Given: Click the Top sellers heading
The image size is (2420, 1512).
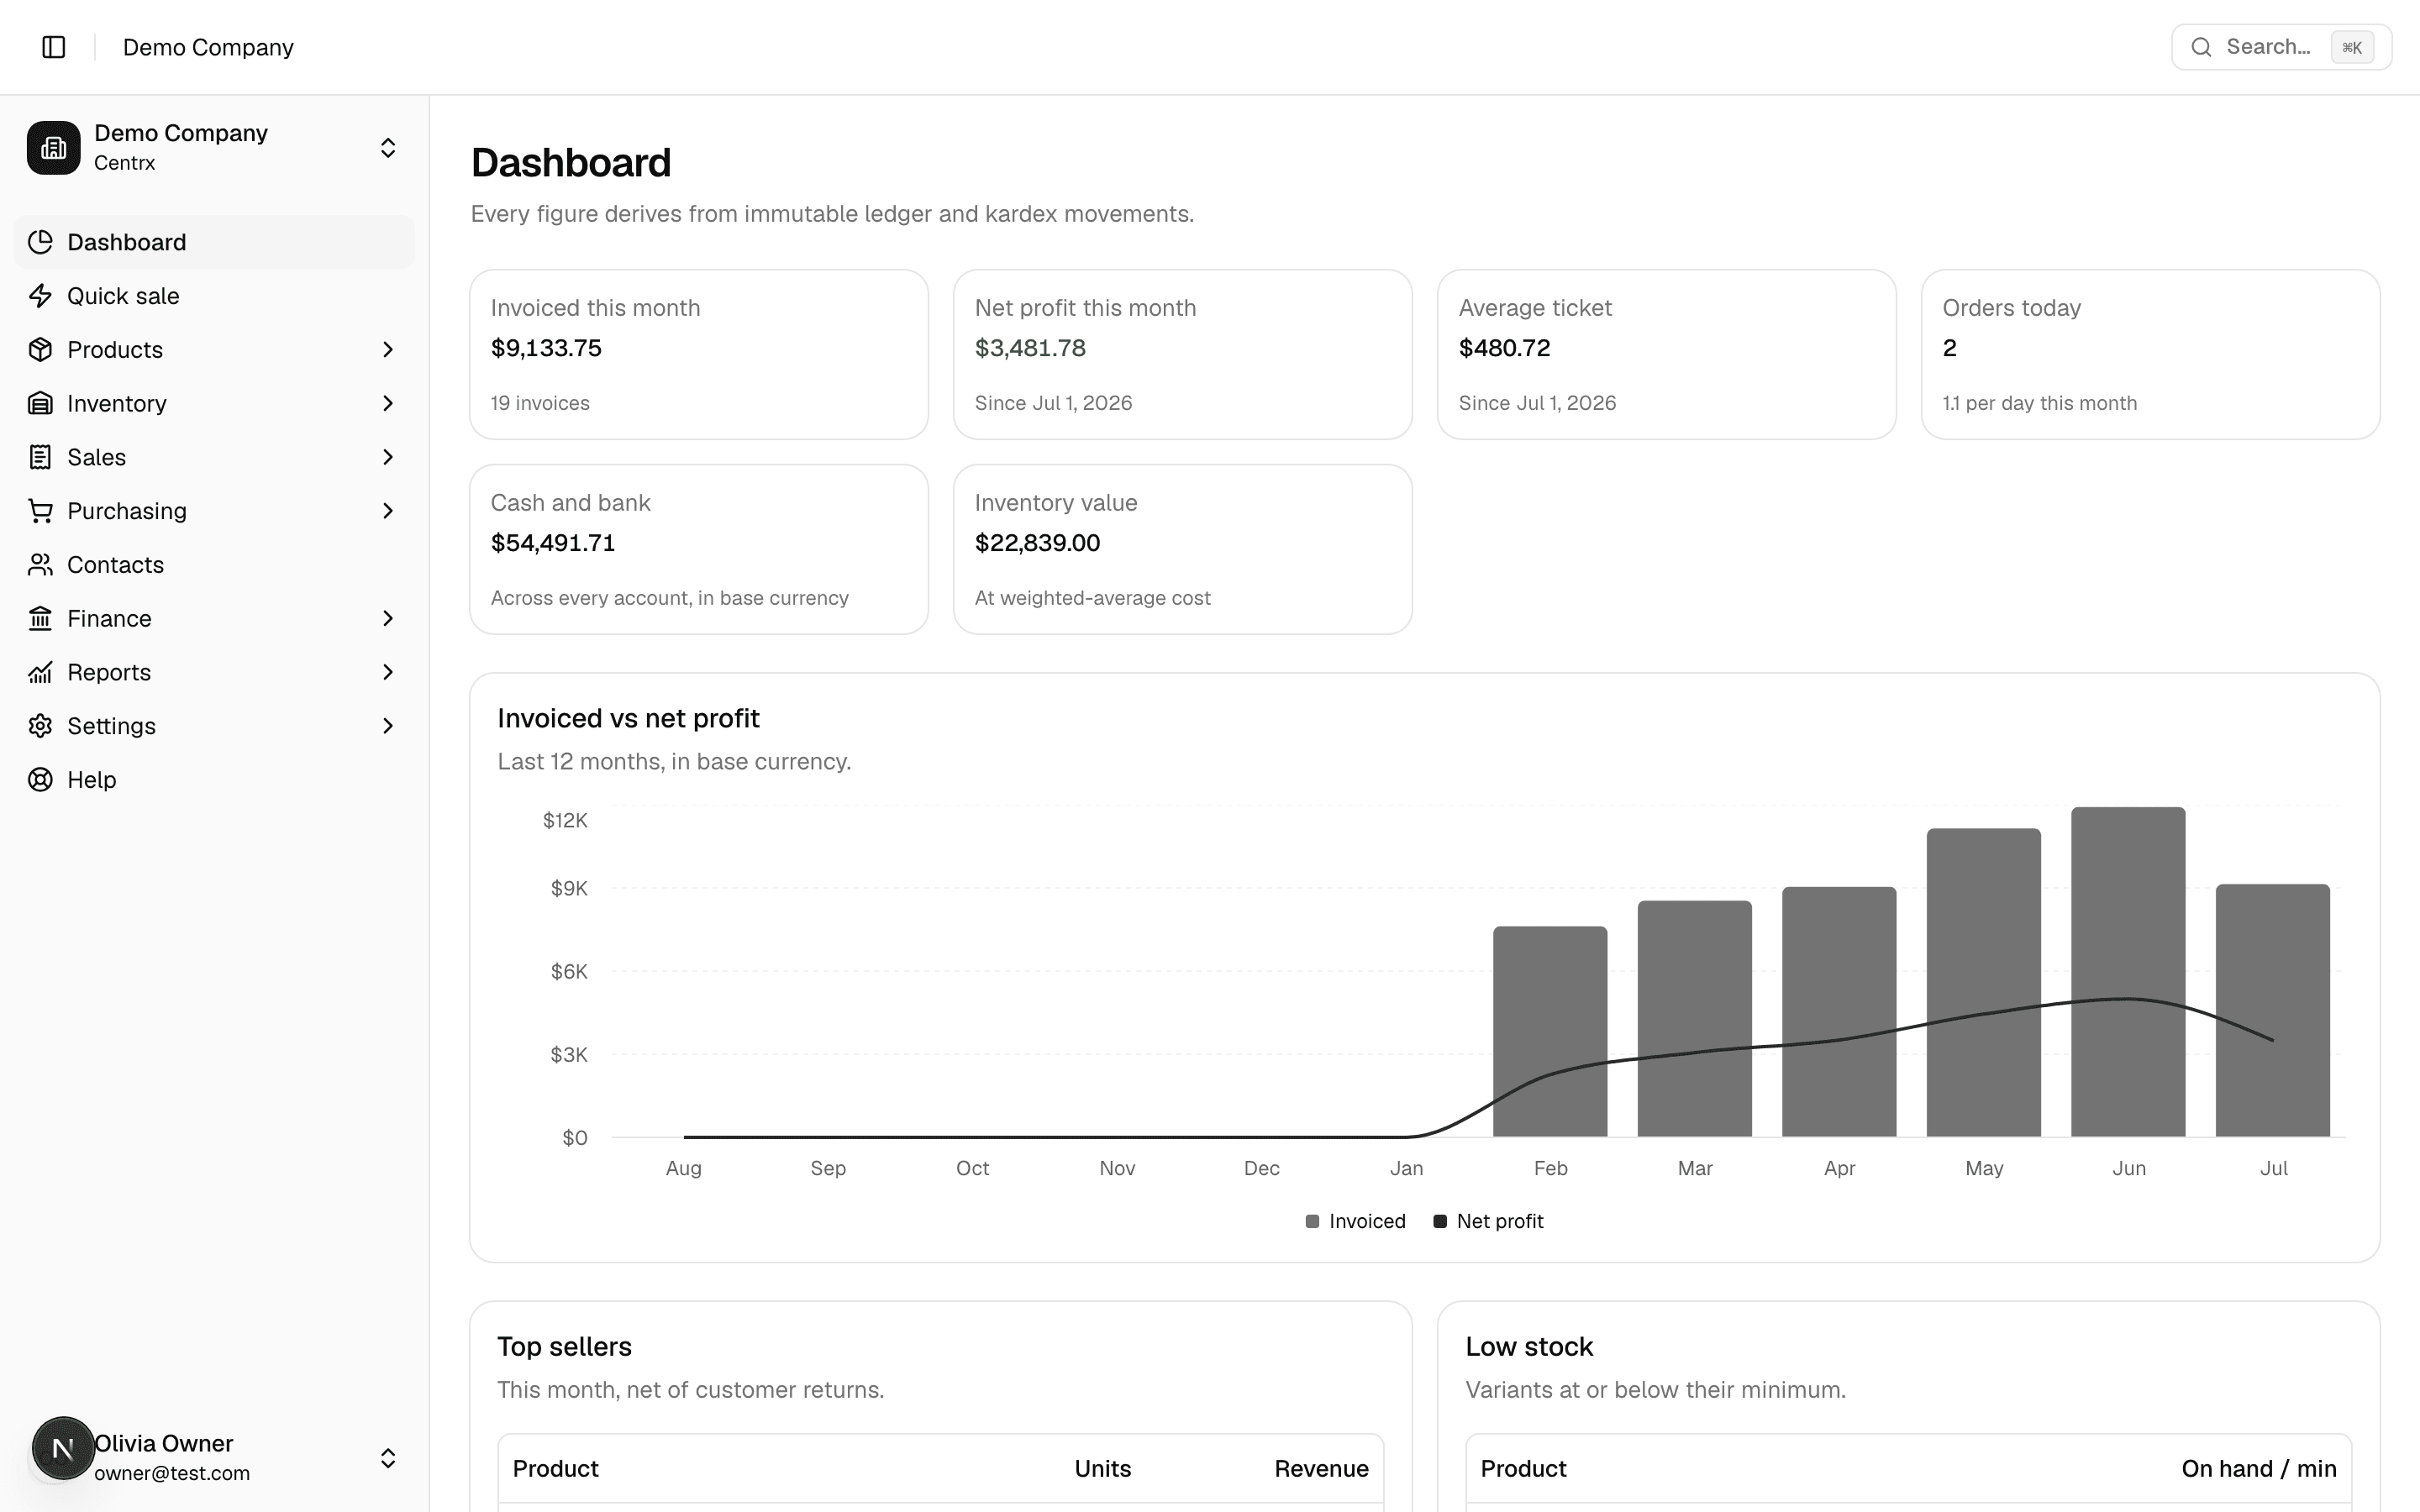Looking at the screenshot, I should [565, 1347].
